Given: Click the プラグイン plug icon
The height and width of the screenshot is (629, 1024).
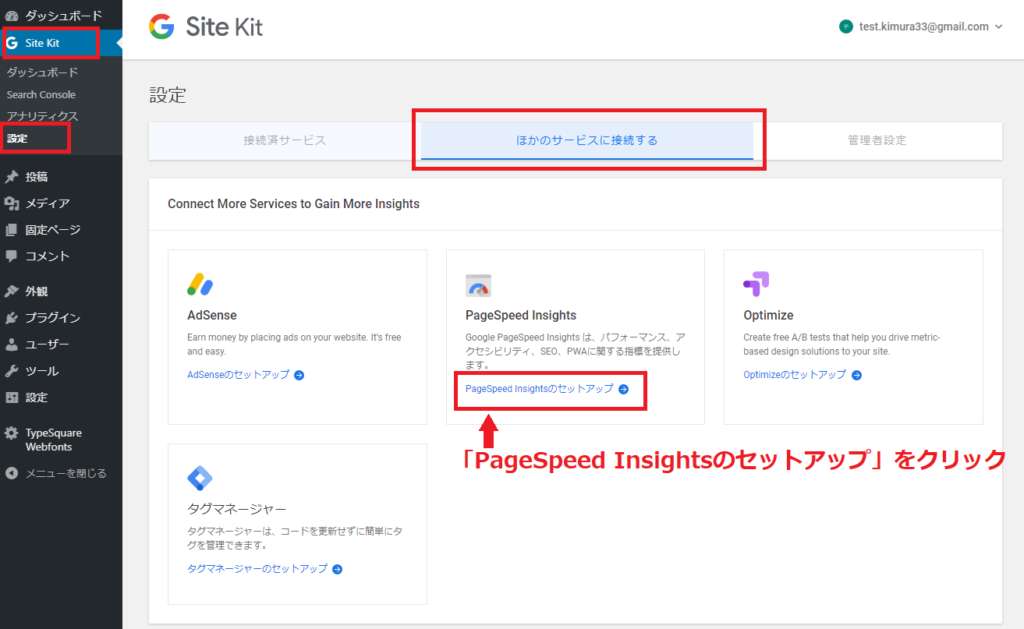Looking at the screenshot, I should point(12,318).
